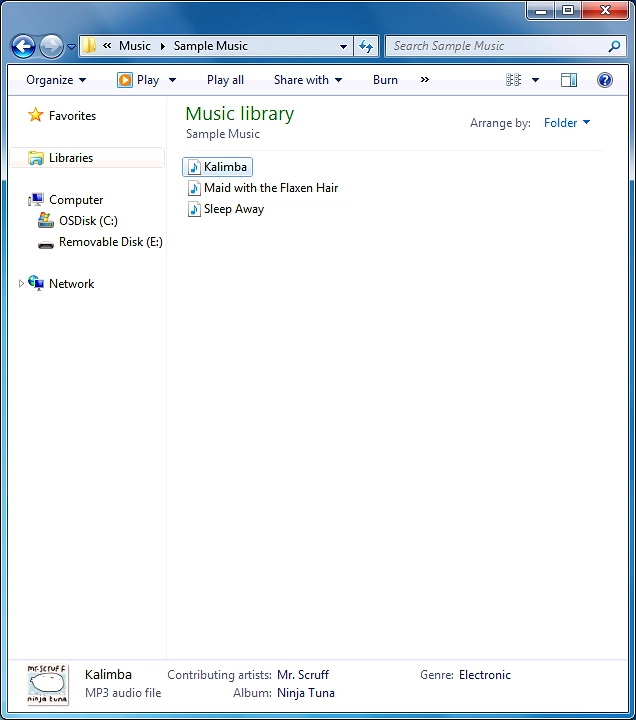Select the Kalimba file name

pos(225,167)
